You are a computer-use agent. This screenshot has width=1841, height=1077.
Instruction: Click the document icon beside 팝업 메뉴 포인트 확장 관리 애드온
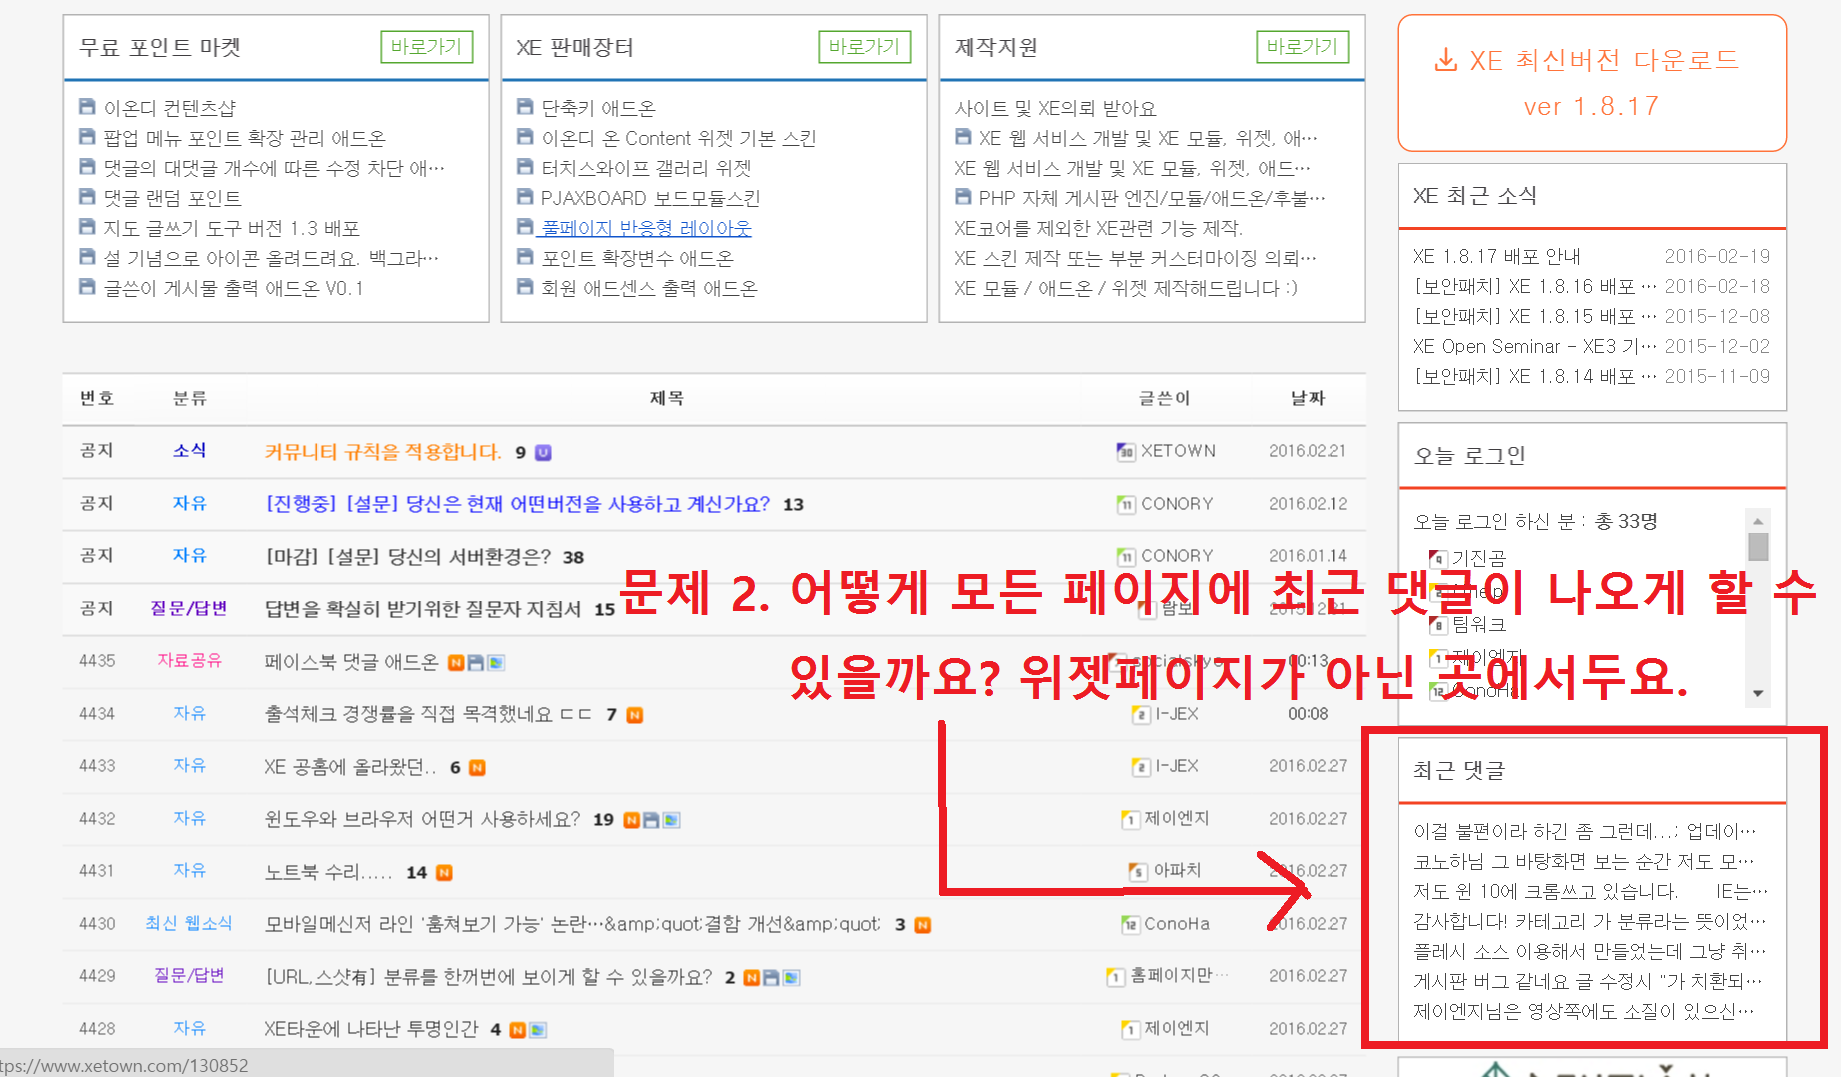[87, 137]
